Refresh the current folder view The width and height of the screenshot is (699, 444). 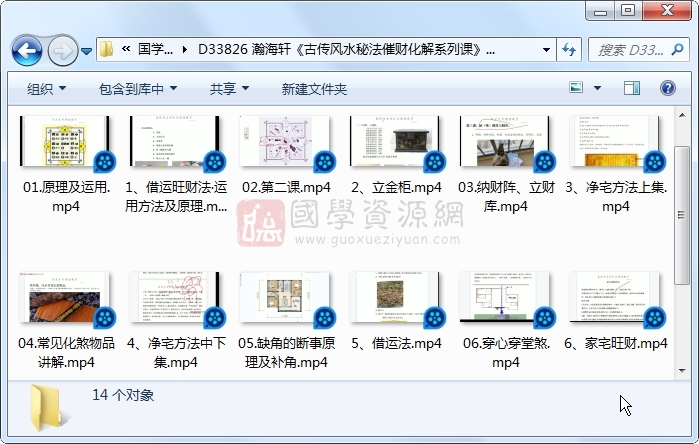pyautogui.click(x=569, y=49)
